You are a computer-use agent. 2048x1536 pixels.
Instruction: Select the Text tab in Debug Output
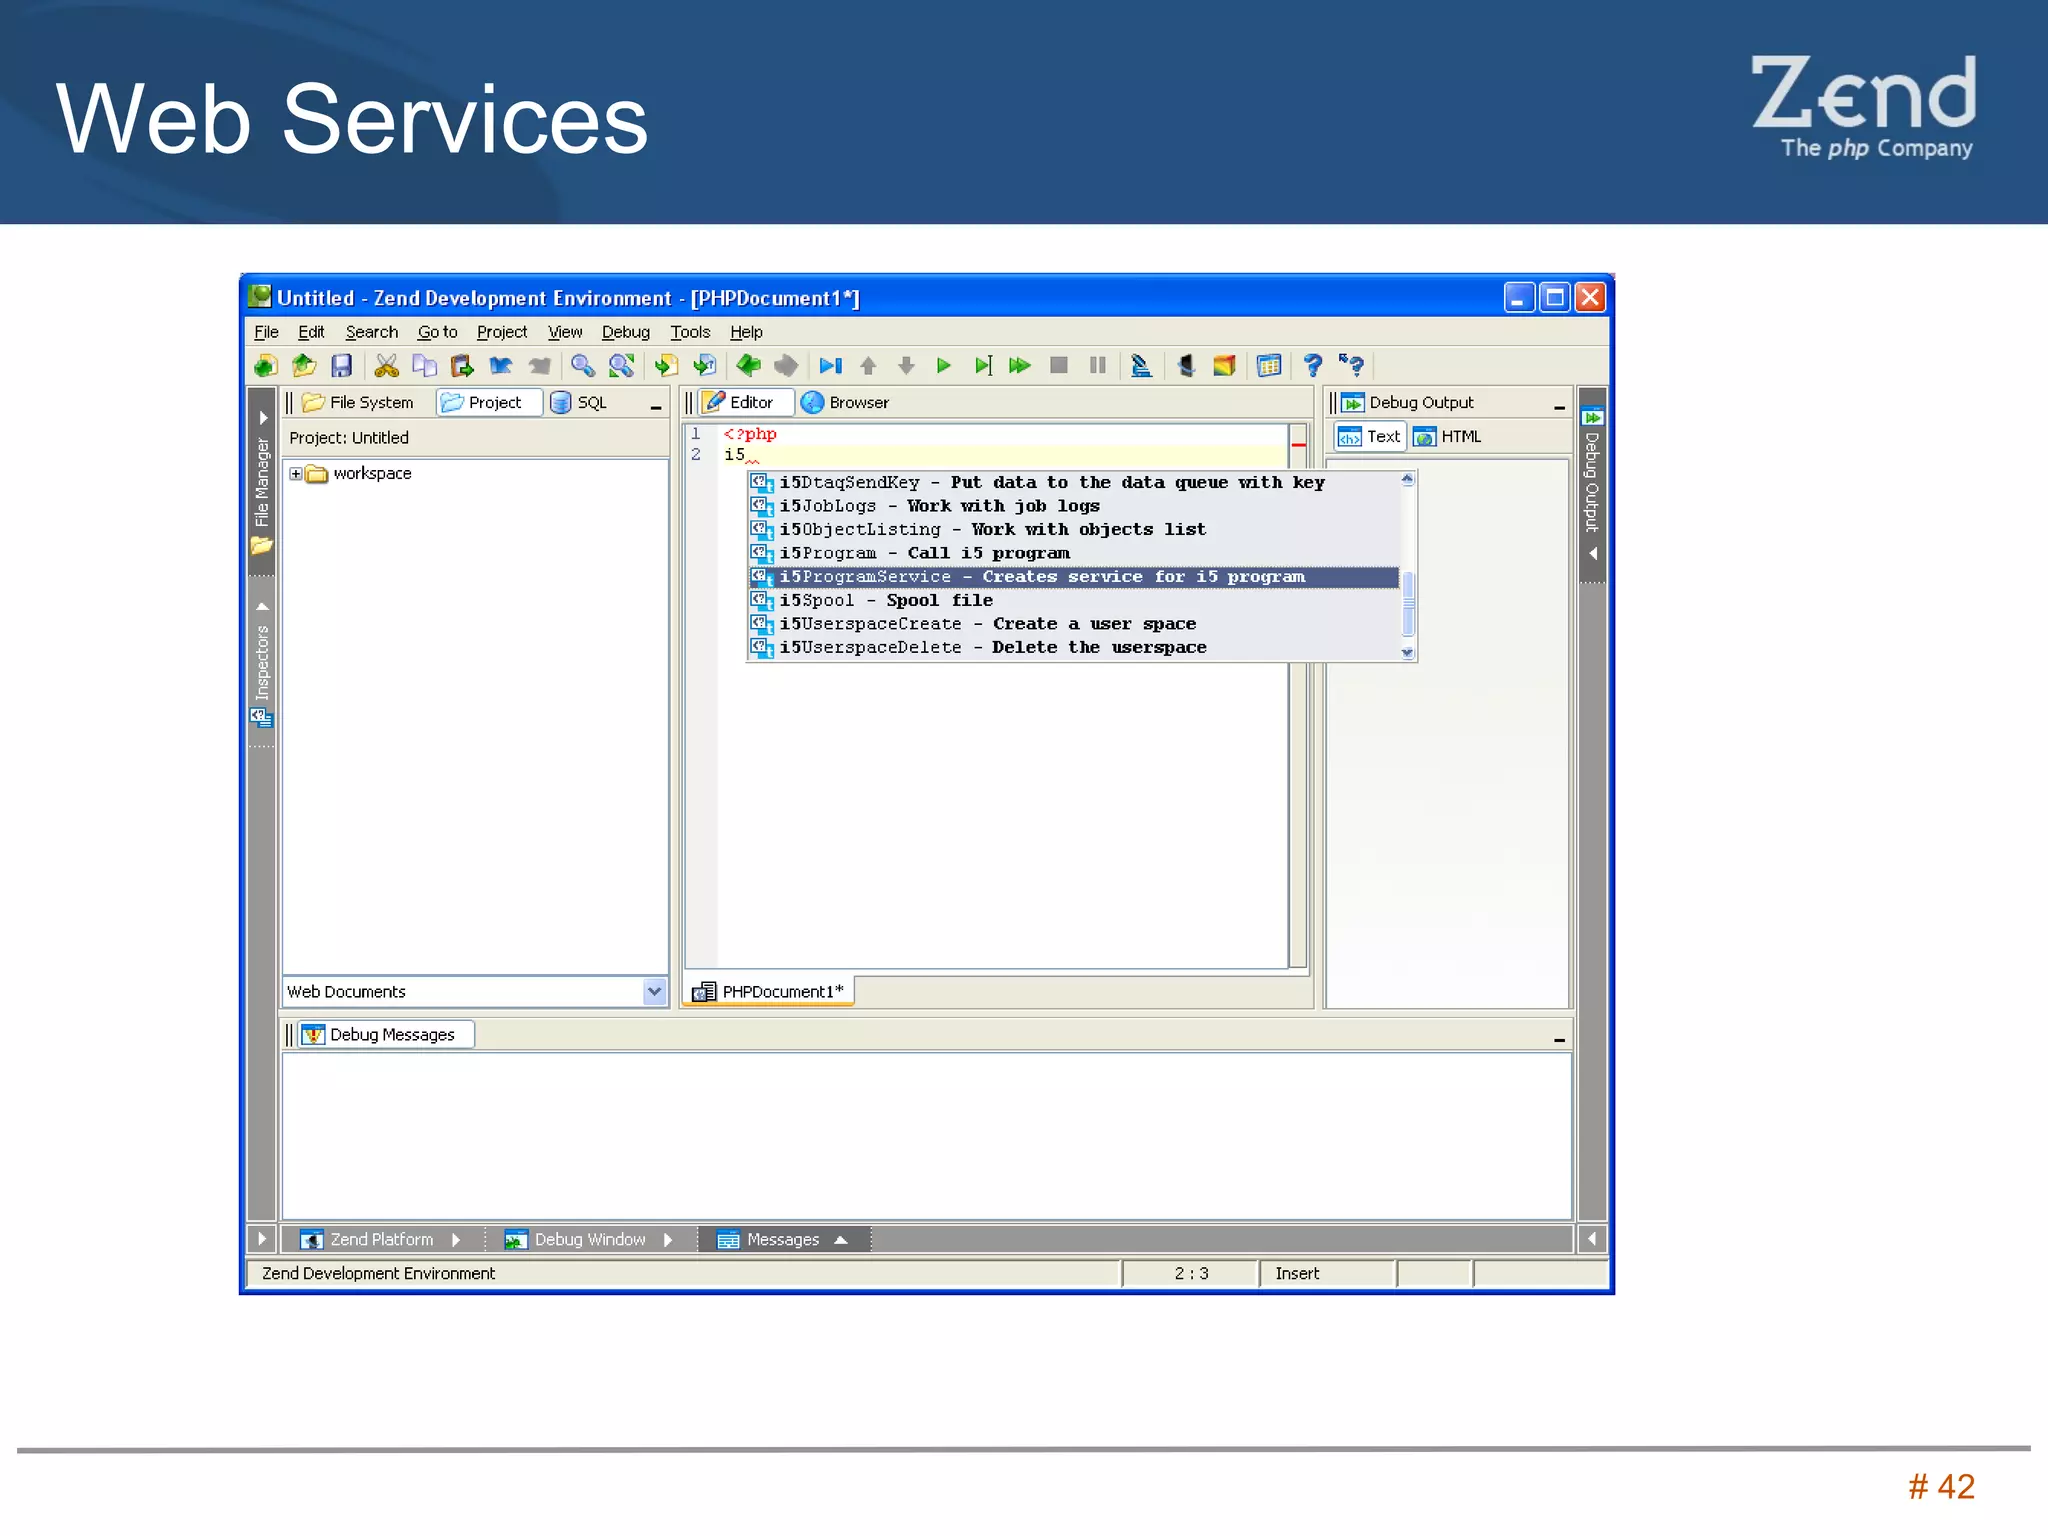(x=1370, y=436)
